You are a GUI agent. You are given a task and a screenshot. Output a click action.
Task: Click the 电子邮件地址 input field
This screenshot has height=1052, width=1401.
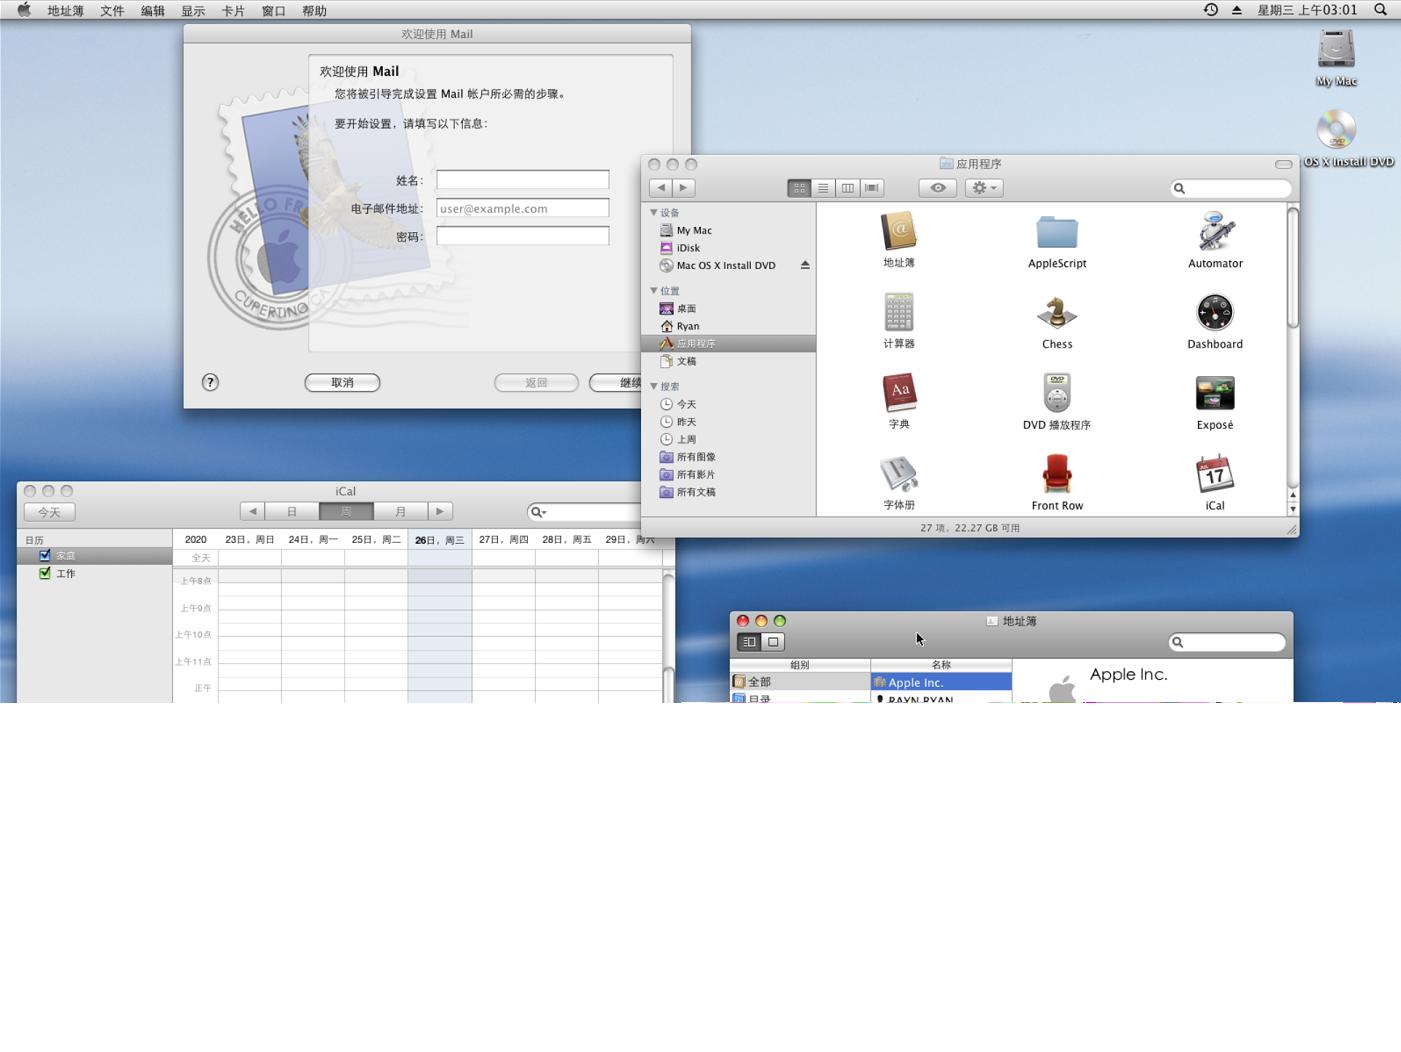click(522, 208)
